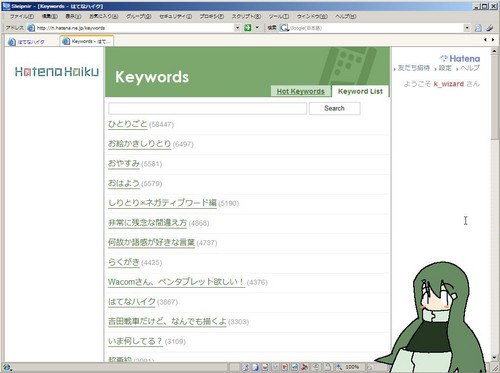
Task: Open the しりとり×ネガティブワード編 link
Action: (162, 203)
